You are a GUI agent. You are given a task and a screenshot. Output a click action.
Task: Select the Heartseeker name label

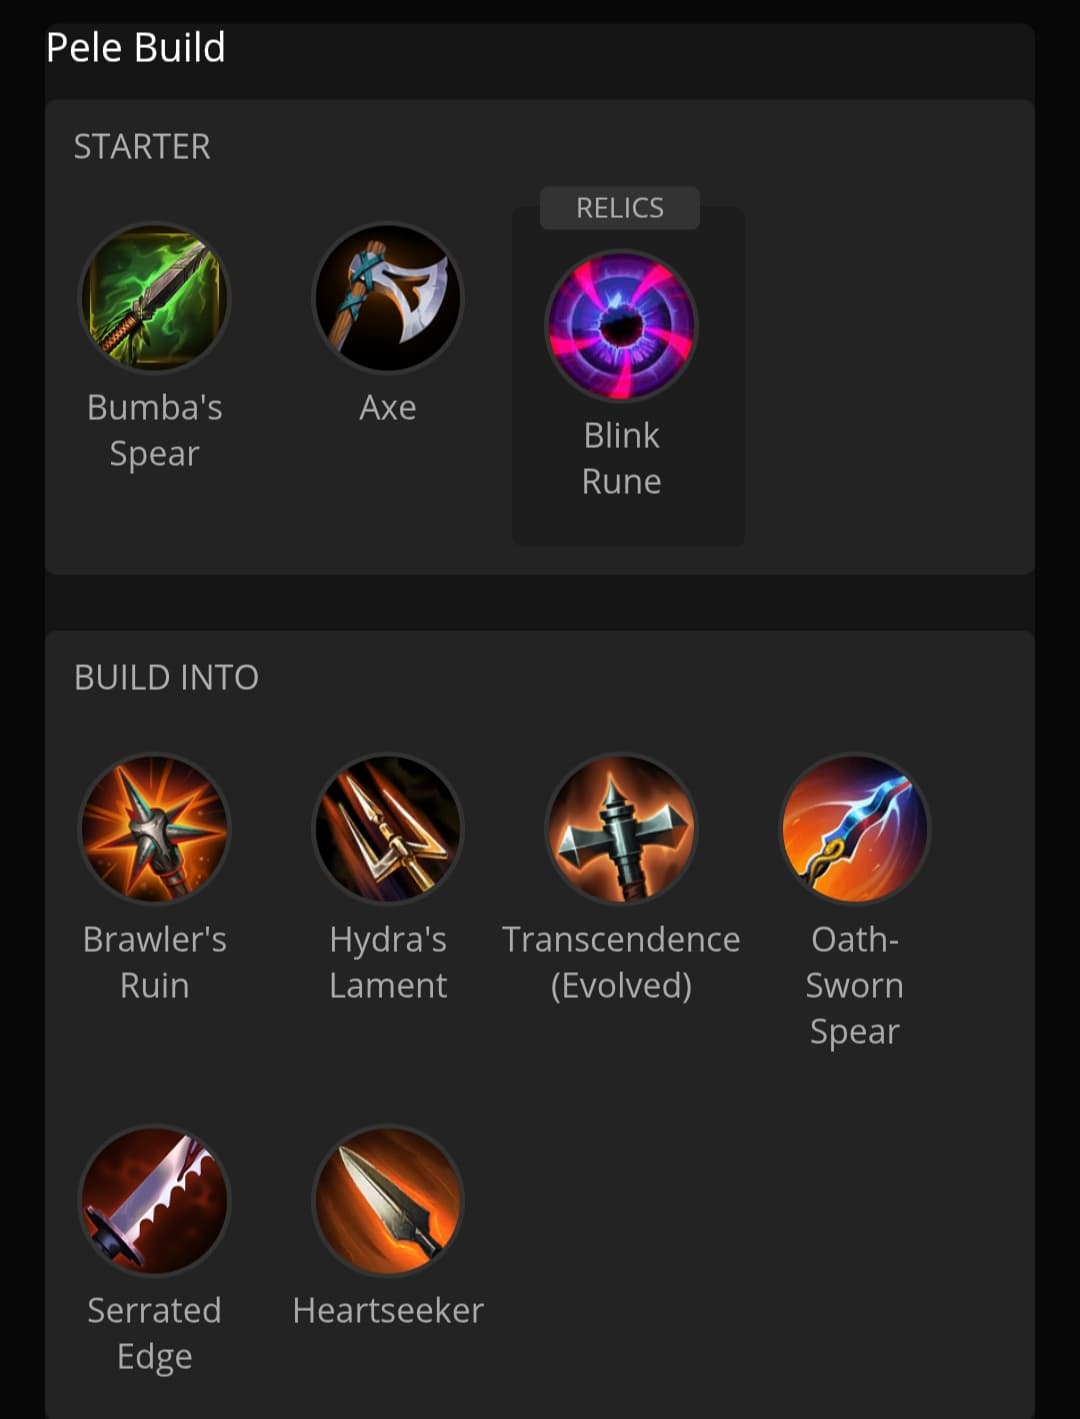388,1310
